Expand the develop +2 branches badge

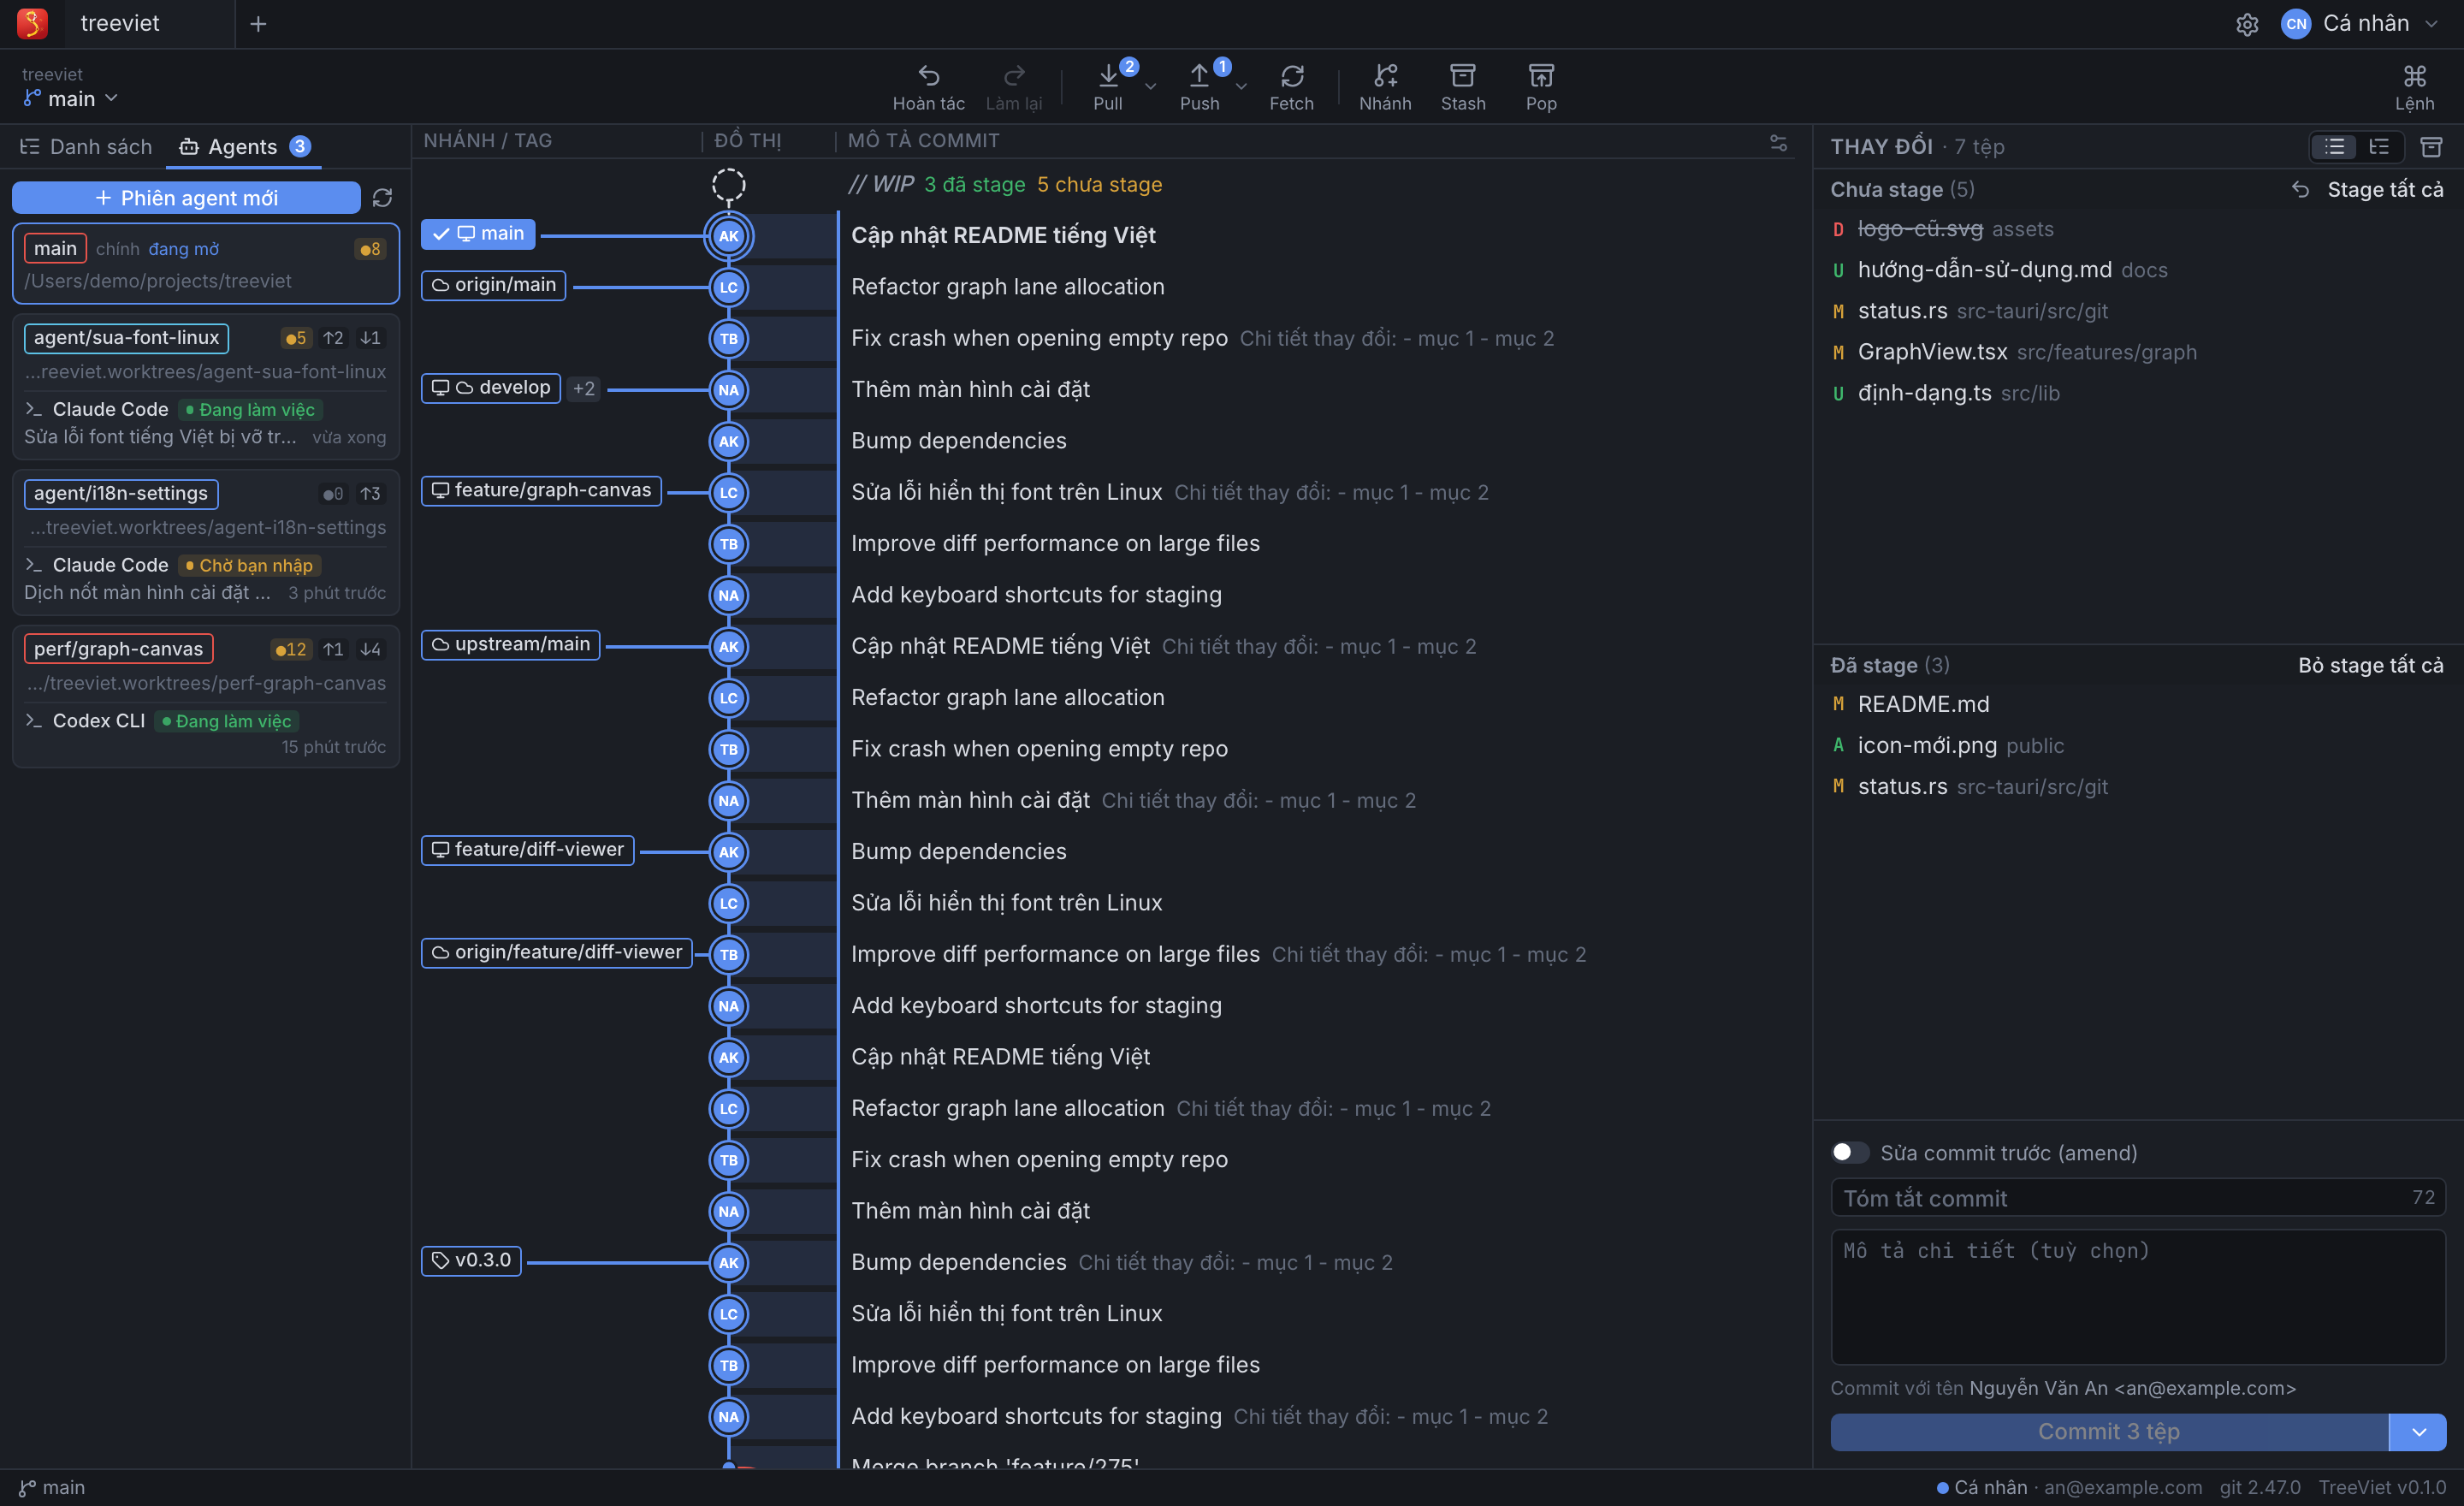(584, 389)
